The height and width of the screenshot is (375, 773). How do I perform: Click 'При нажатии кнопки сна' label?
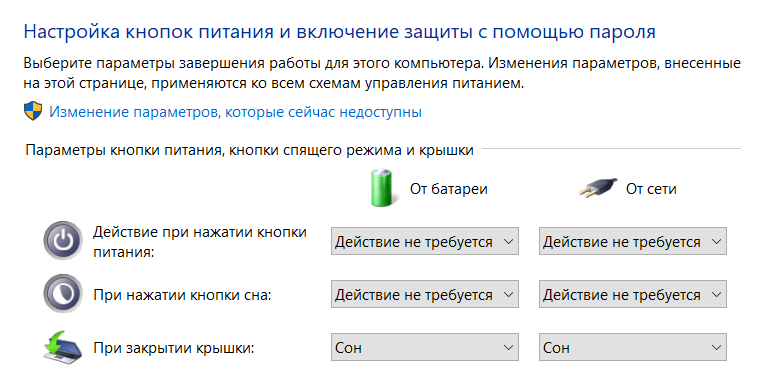[182, 295]
